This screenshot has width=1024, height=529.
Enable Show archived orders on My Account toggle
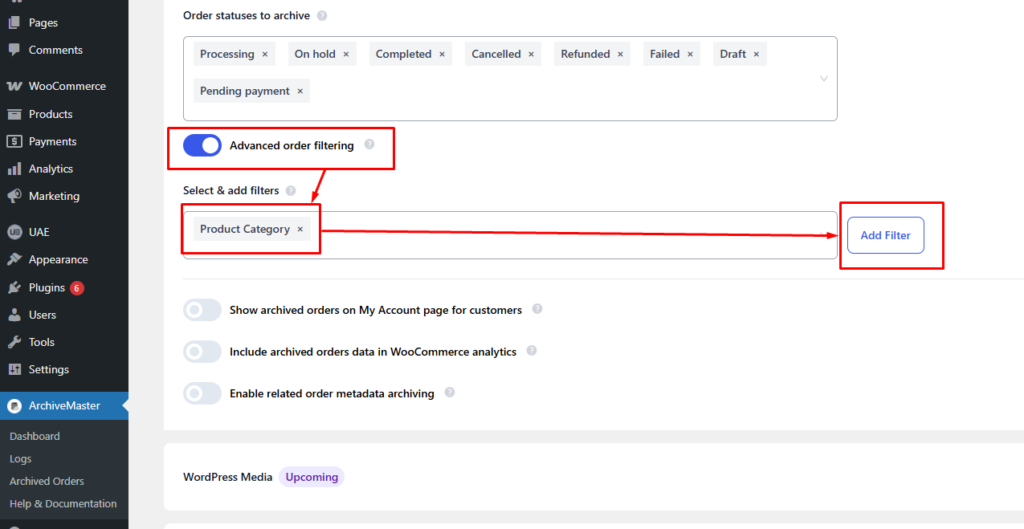(x=202, y=310)
